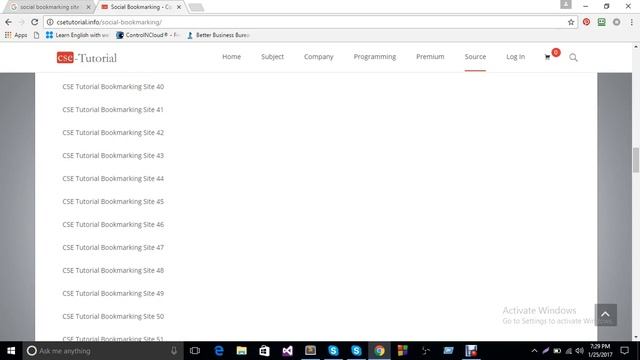Show hidden system tray icons

click(534, 351)
